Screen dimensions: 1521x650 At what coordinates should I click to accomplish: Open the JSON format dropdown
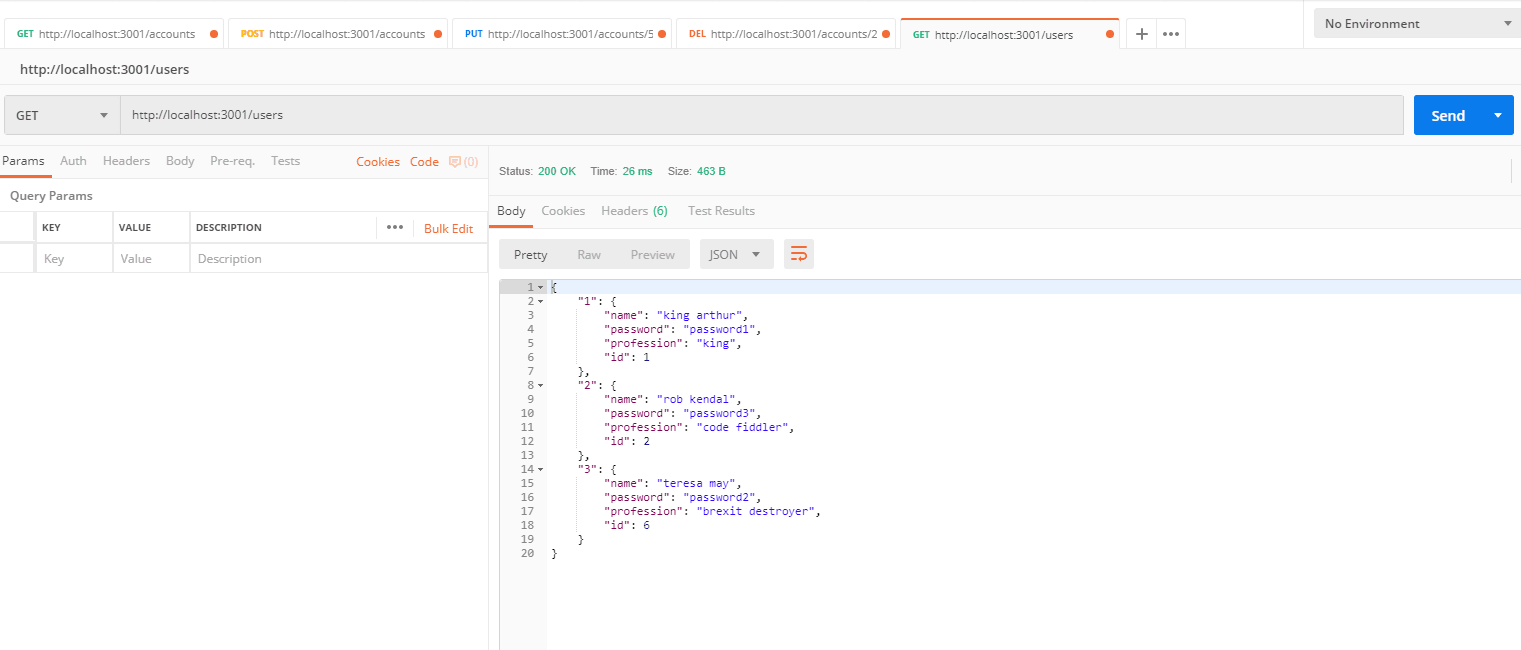(736, 254)
